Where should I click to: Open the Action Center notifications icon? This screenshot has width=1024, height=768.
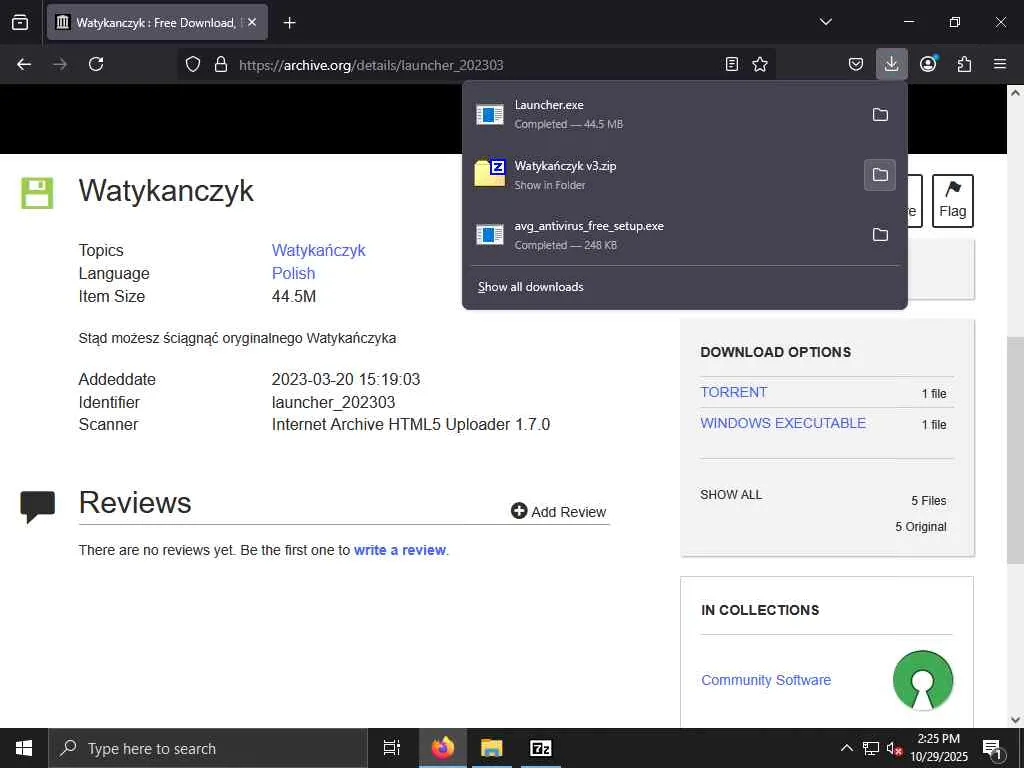pos(992,749)
